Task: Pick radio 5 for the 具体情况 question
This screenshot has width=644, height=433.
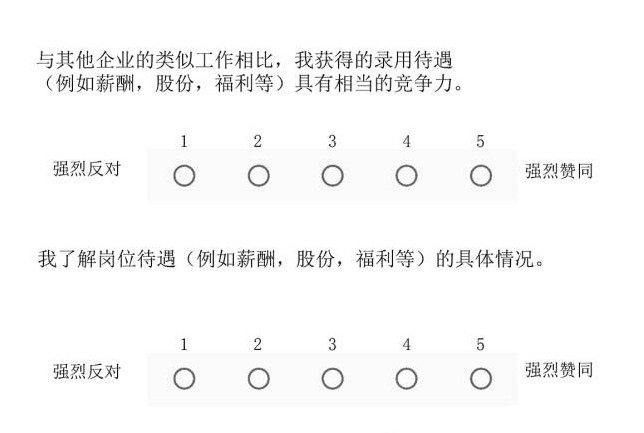Action: coord(481,379)
